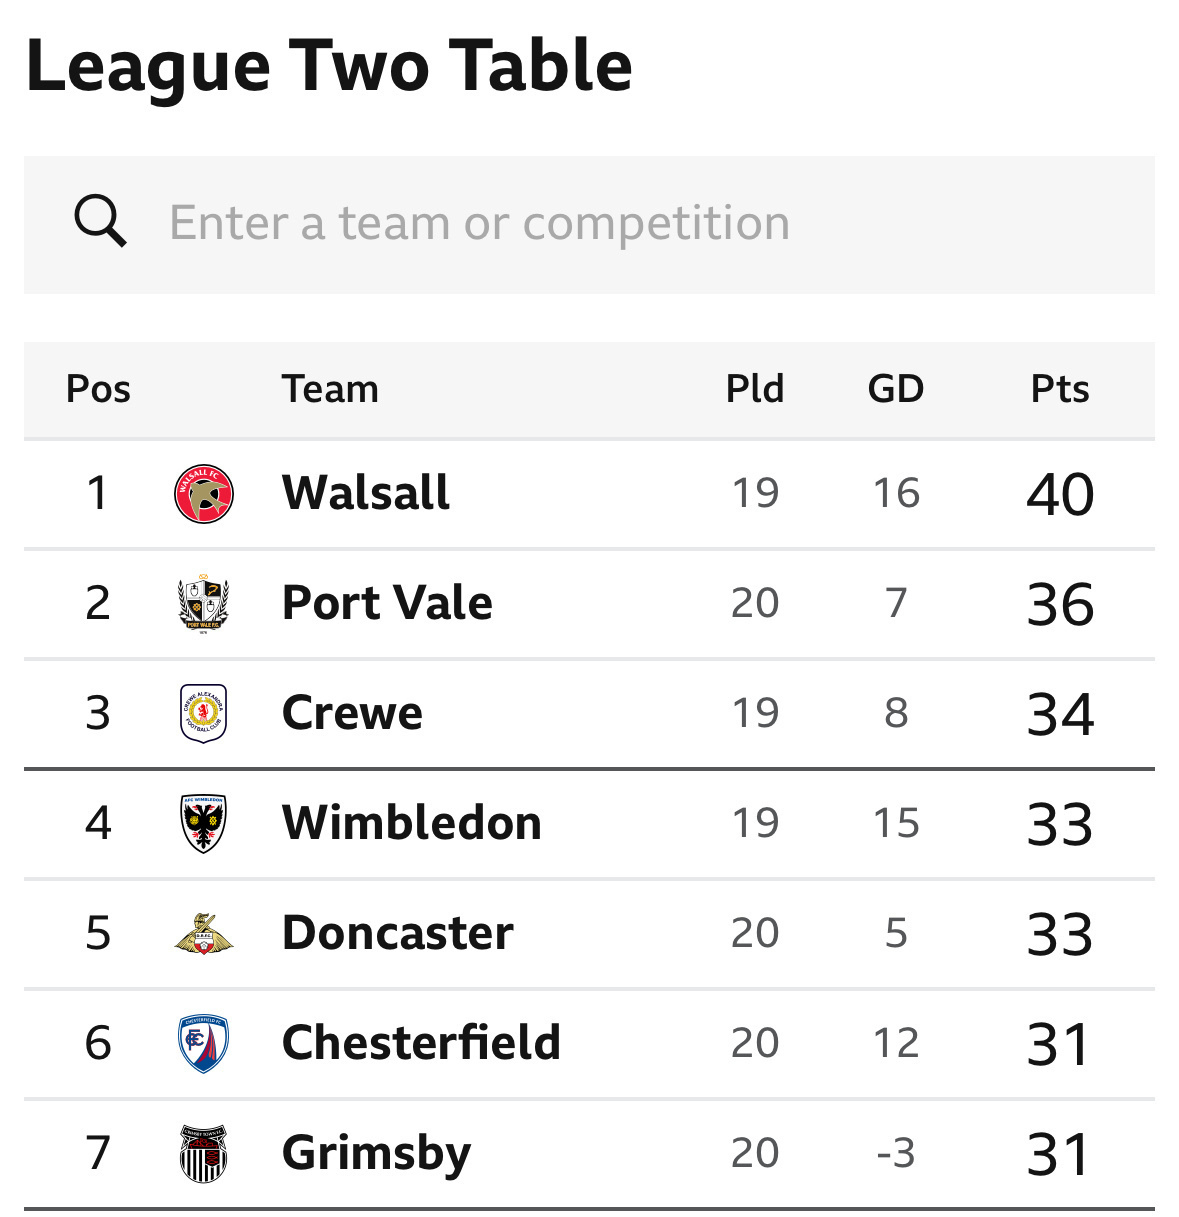Screen dimensions: 1179x1217
Task: Select the Doncaster team name
Action: tap(397, 933)
